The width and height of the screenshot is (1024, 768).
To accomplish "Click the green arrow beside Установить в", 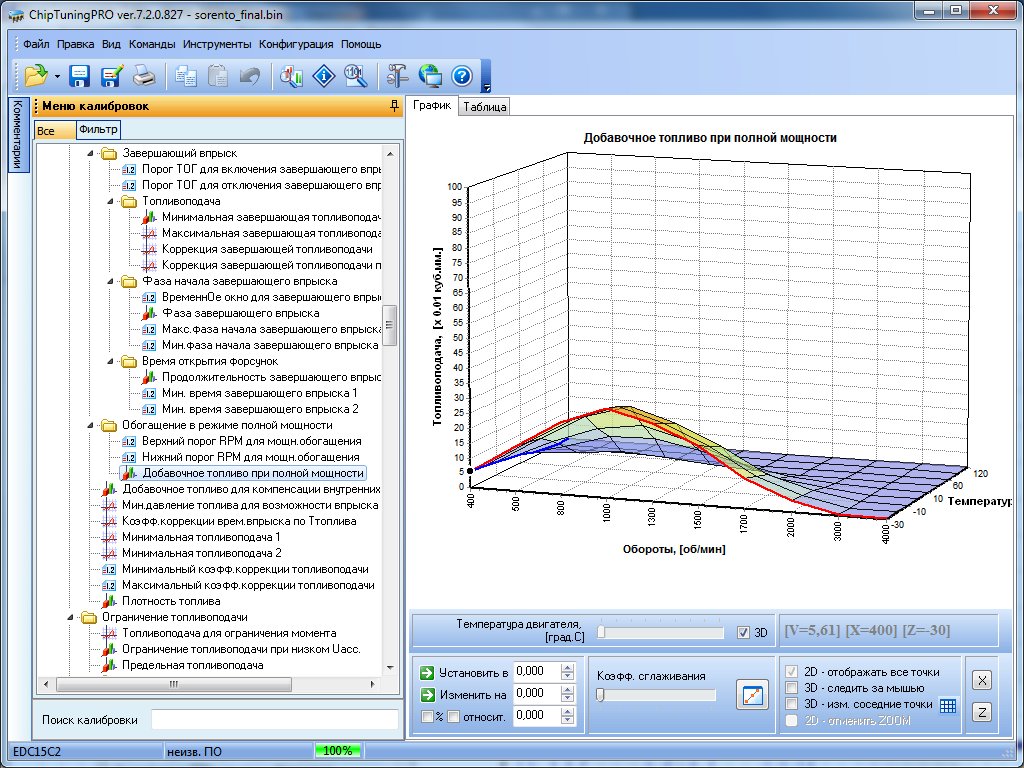I will point(428,671).
